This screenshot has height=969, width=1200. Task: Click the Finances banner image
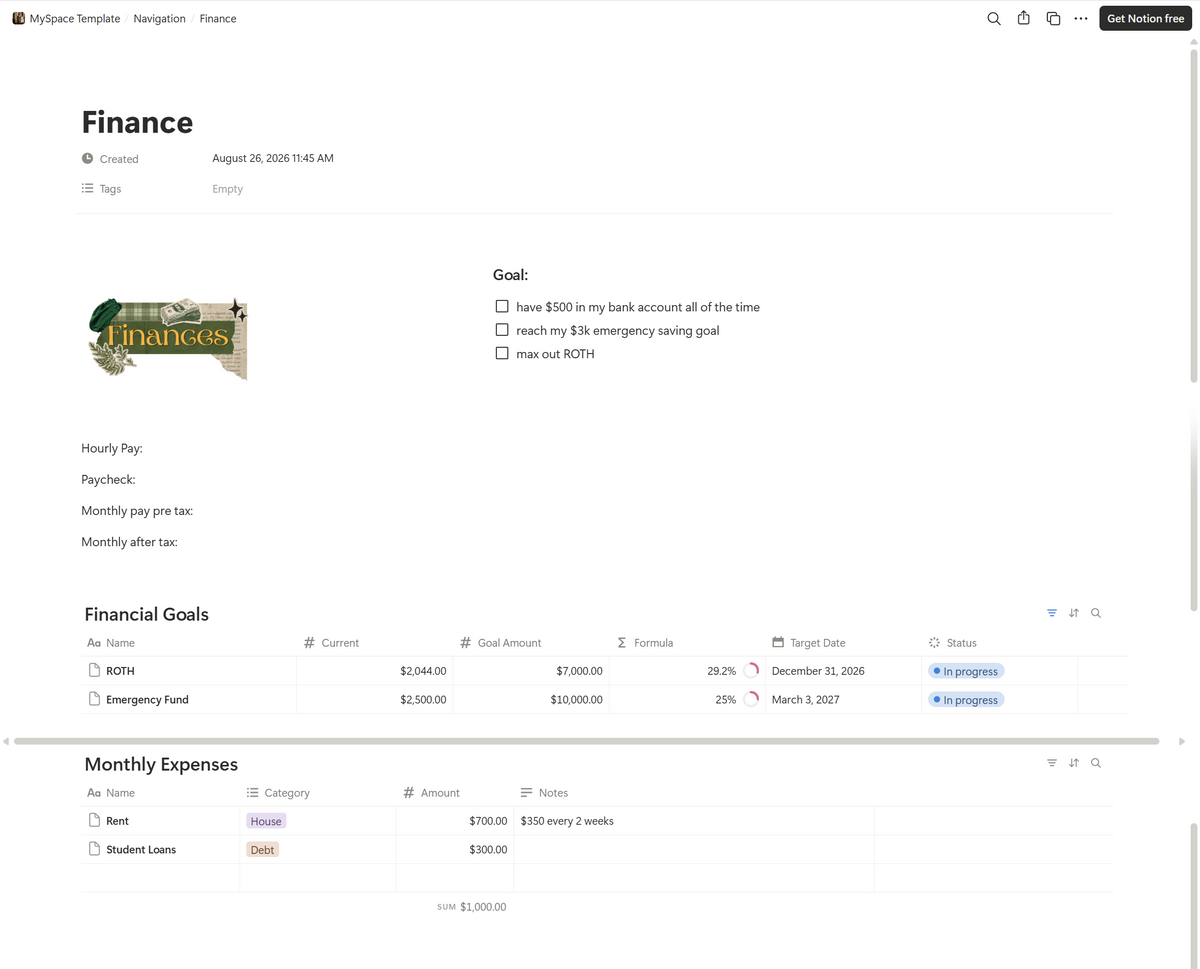(x=168, y=337)
